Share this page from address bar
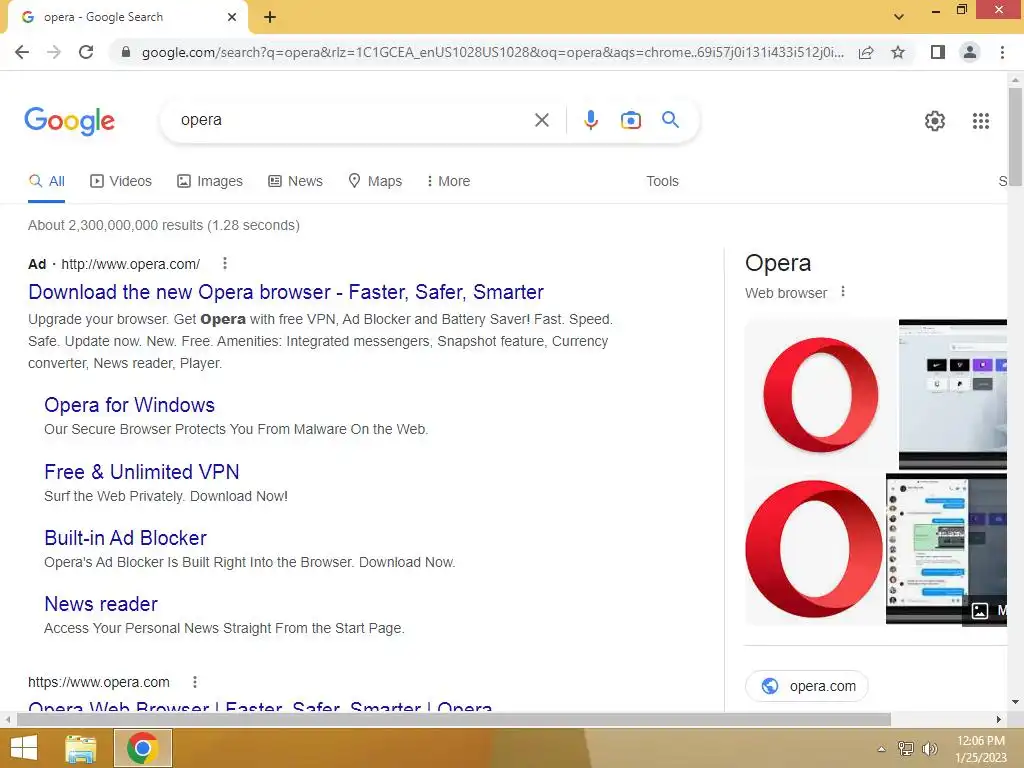The height and width of the screenshot is (768, 1024). [866, 52]
